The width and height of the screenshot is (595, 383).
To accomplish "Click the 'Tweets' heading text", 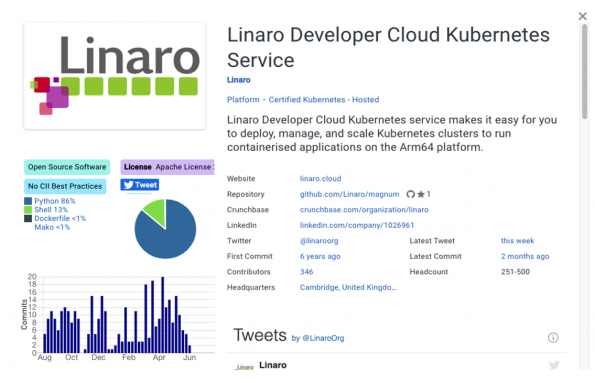I will [x=260, y=335].
